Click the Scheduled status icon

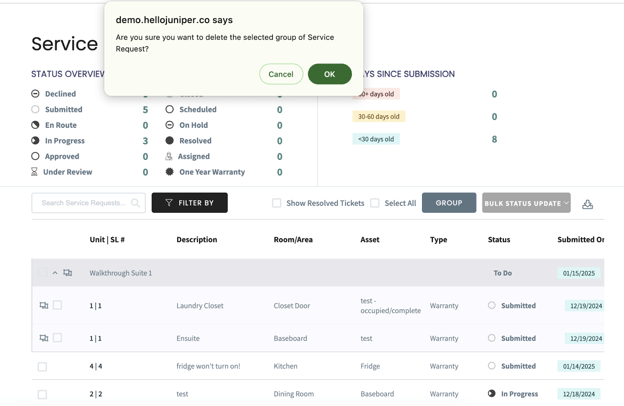click(x=170, y=109)
